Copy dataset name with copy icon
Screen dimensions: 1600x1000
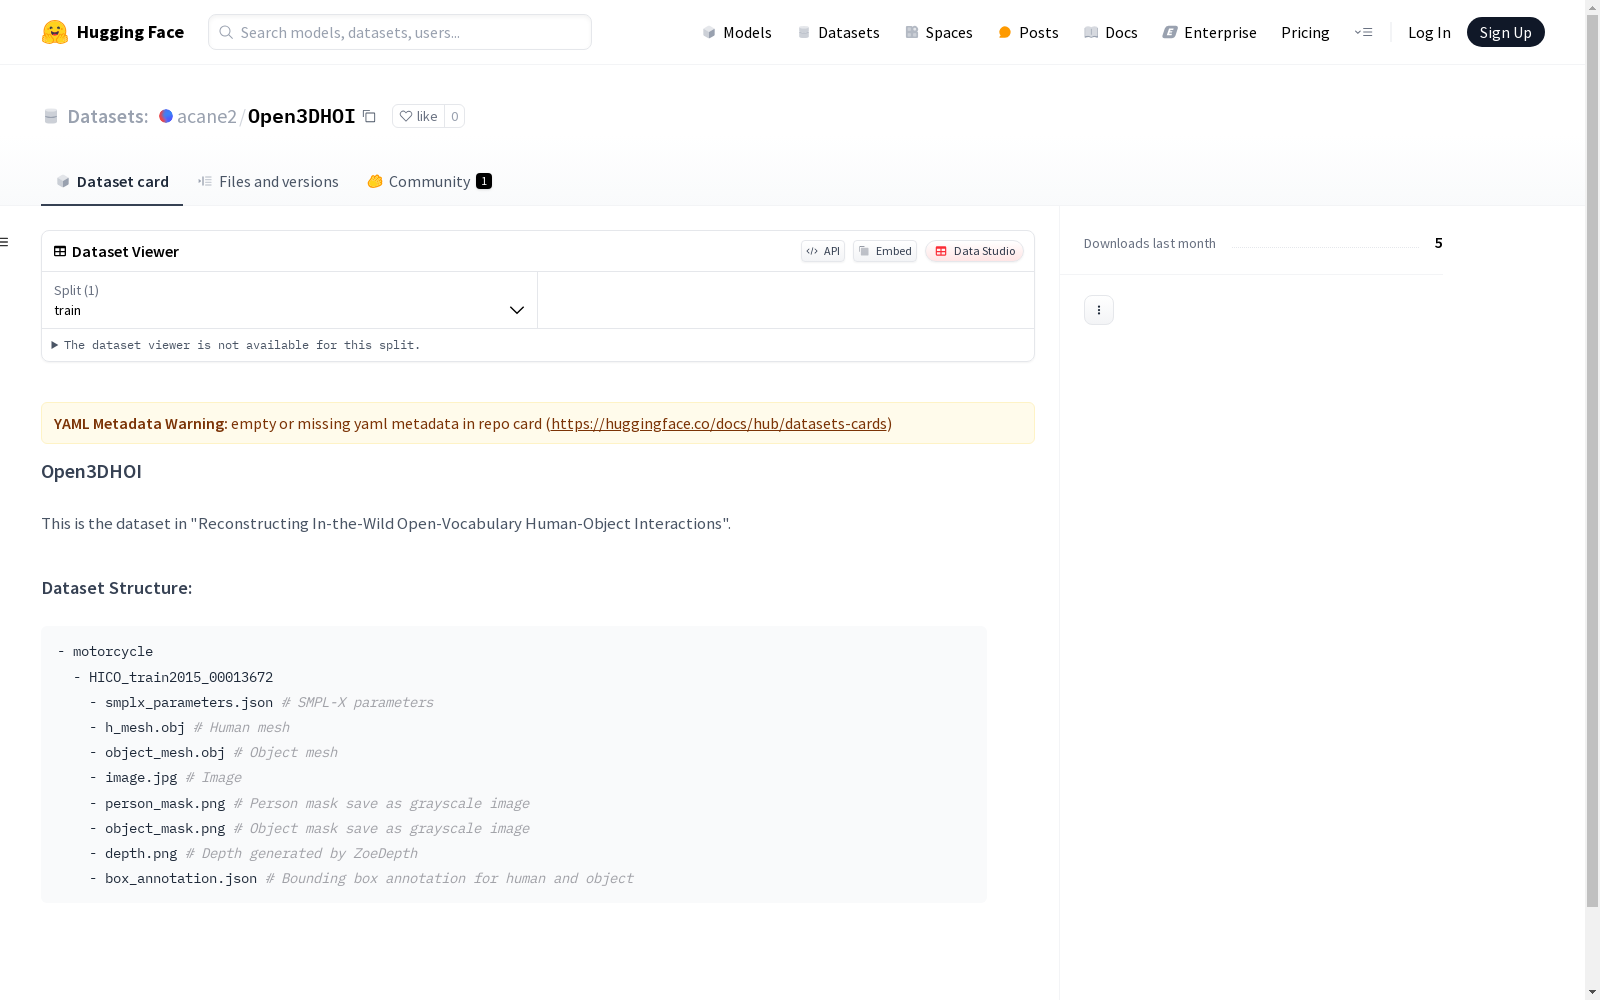coord(369,116)
